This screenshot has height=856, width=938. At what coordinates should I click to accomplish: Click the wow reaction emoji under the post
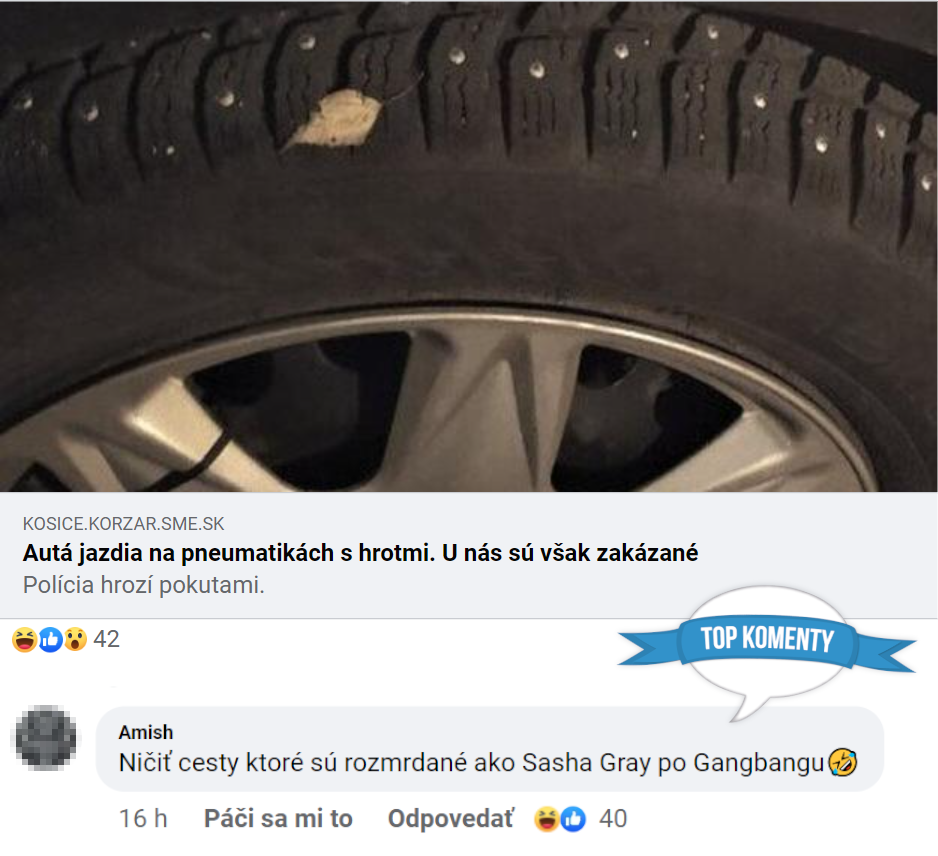[75, 639]
